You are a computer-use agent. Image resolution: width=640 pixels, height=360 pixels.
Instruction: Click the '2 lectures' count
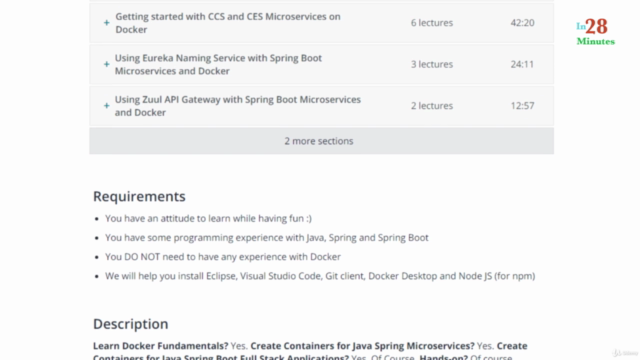pos(432,106)
